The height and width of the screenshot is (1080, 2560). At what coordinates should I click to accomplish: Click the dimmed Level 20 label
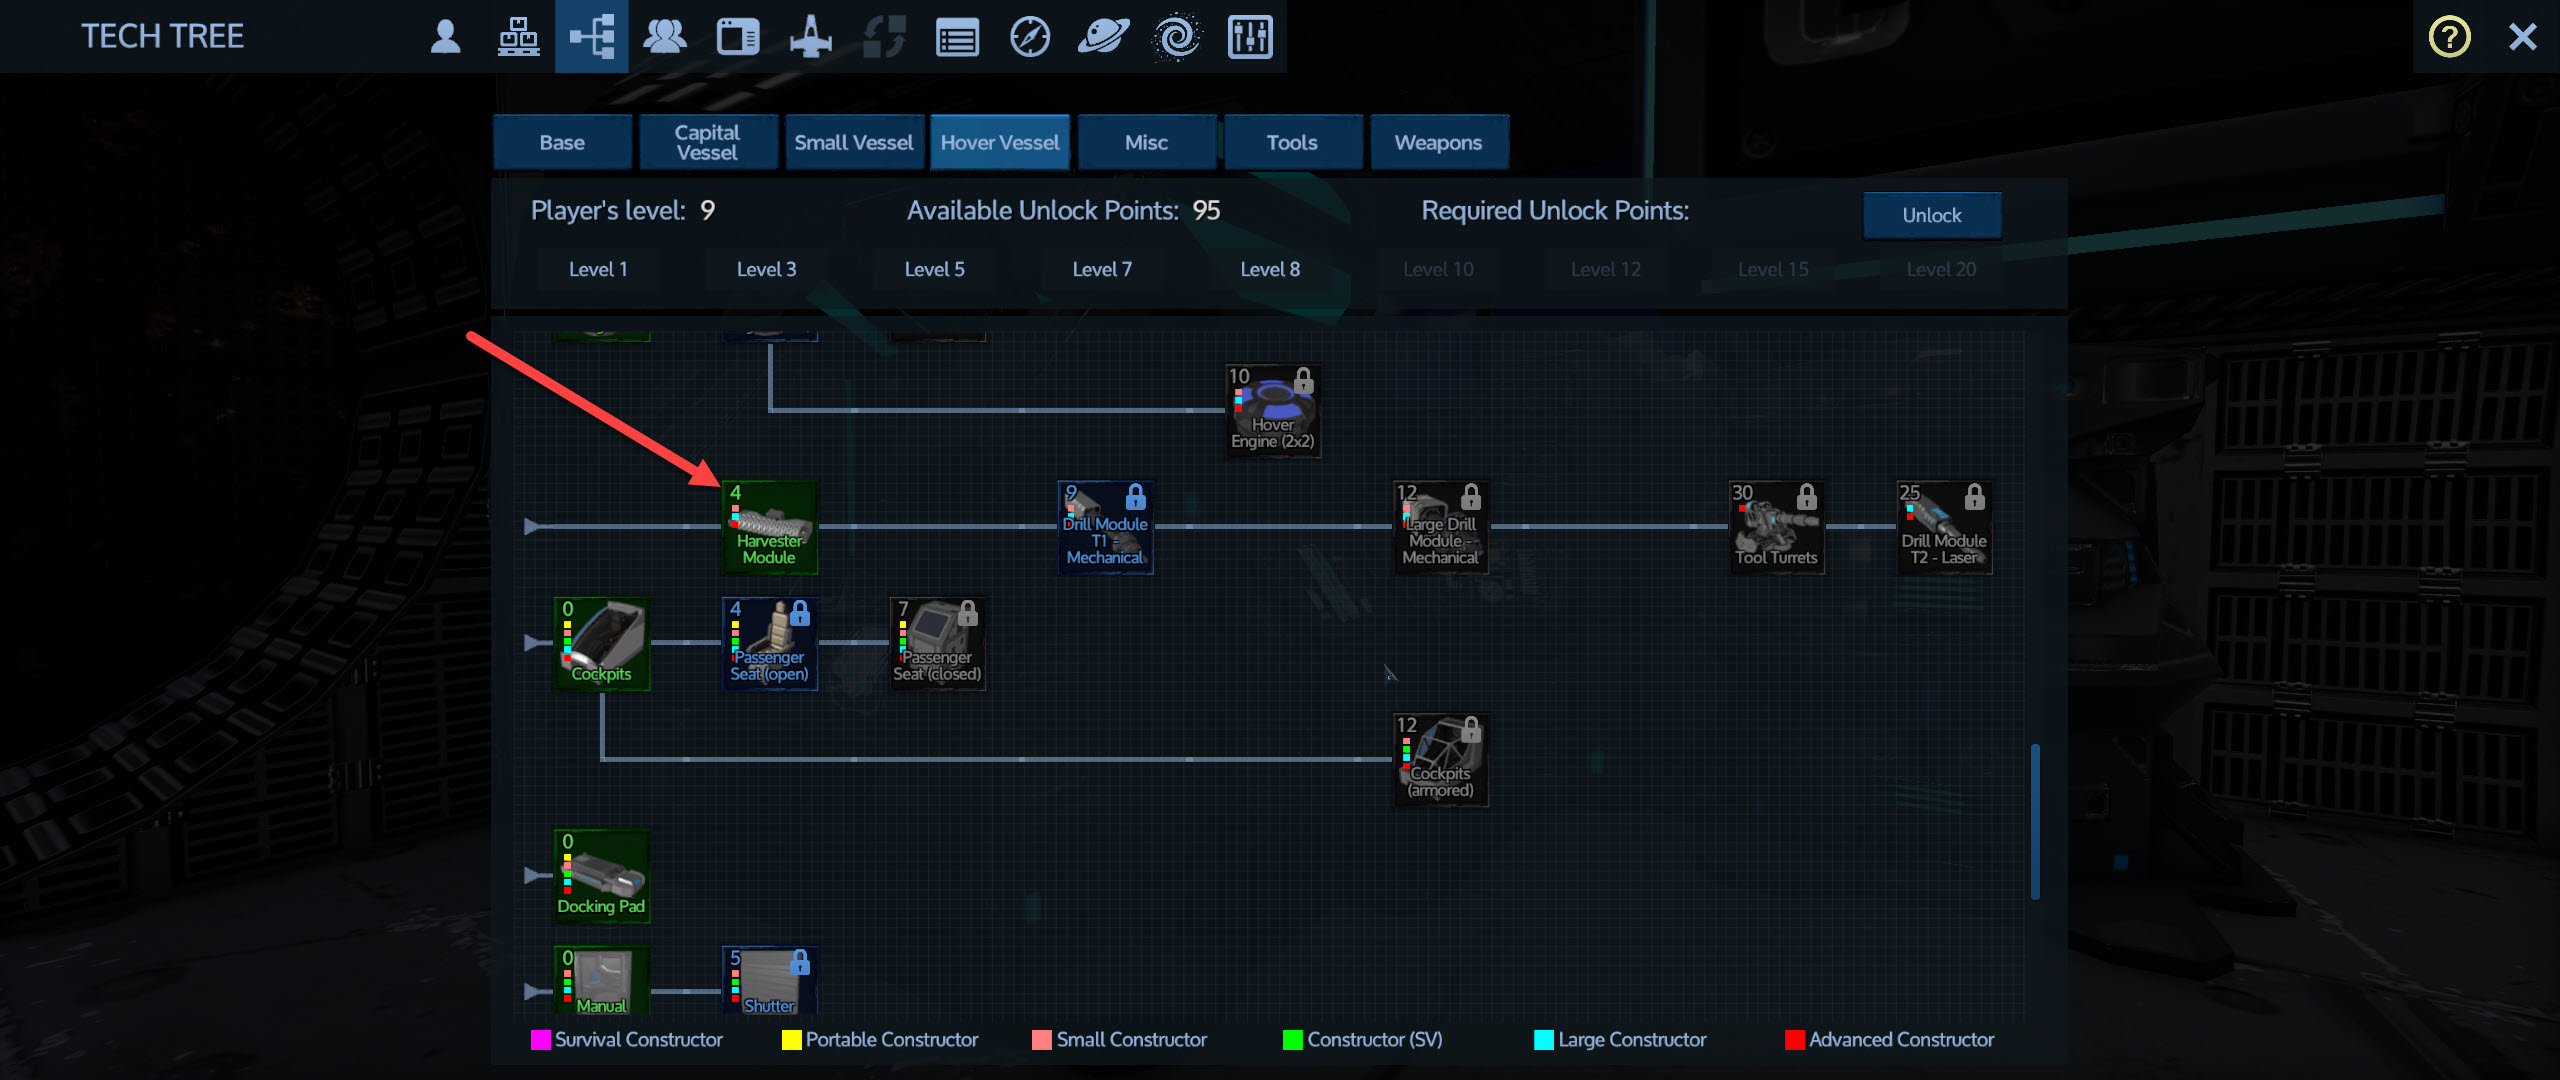(x=1941, y=269)
